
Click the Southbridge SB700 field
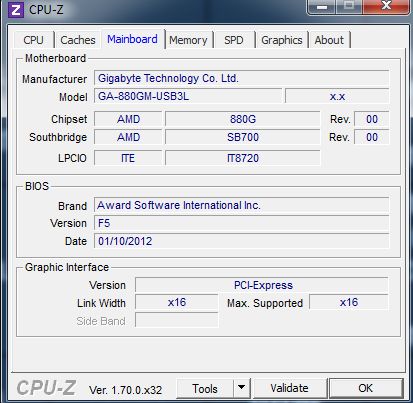coord(243,137)
